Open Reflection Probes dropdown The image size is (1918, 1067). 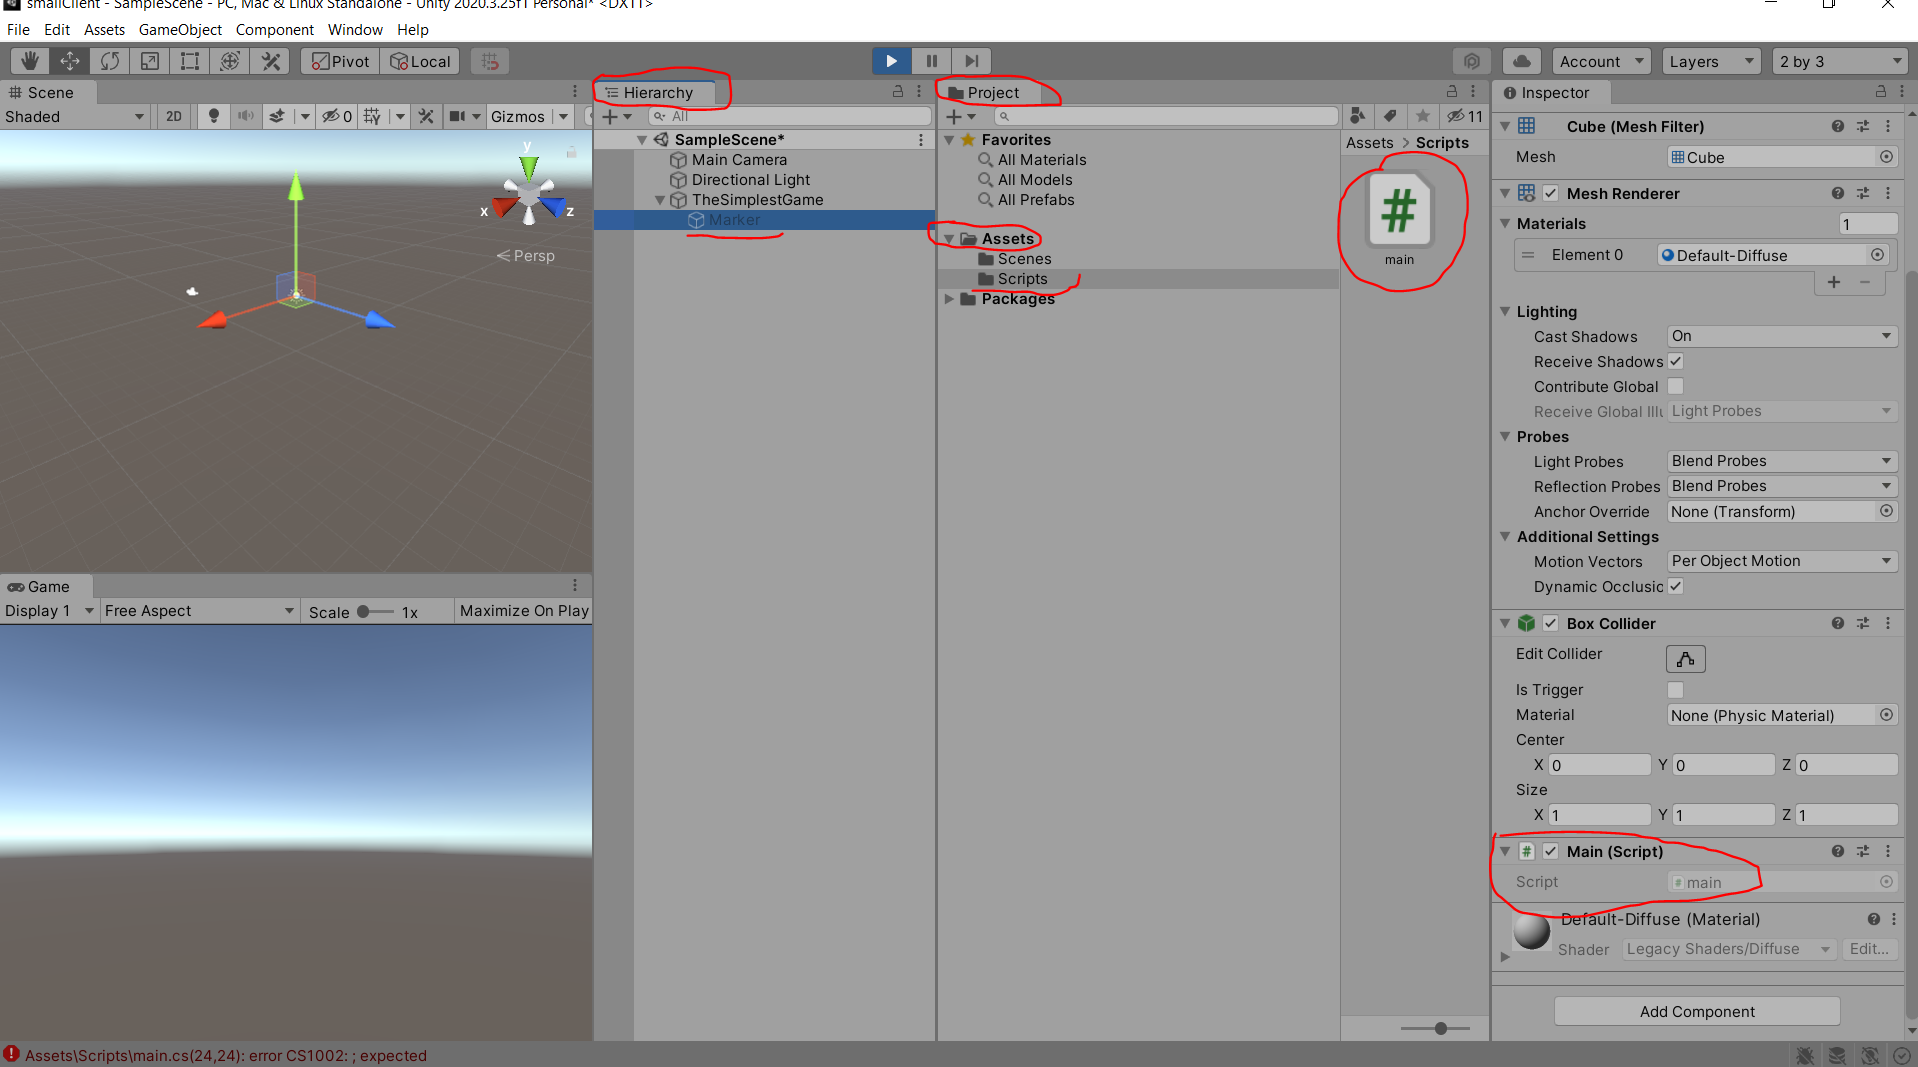pyautogui.click(x=1782, y=486)
